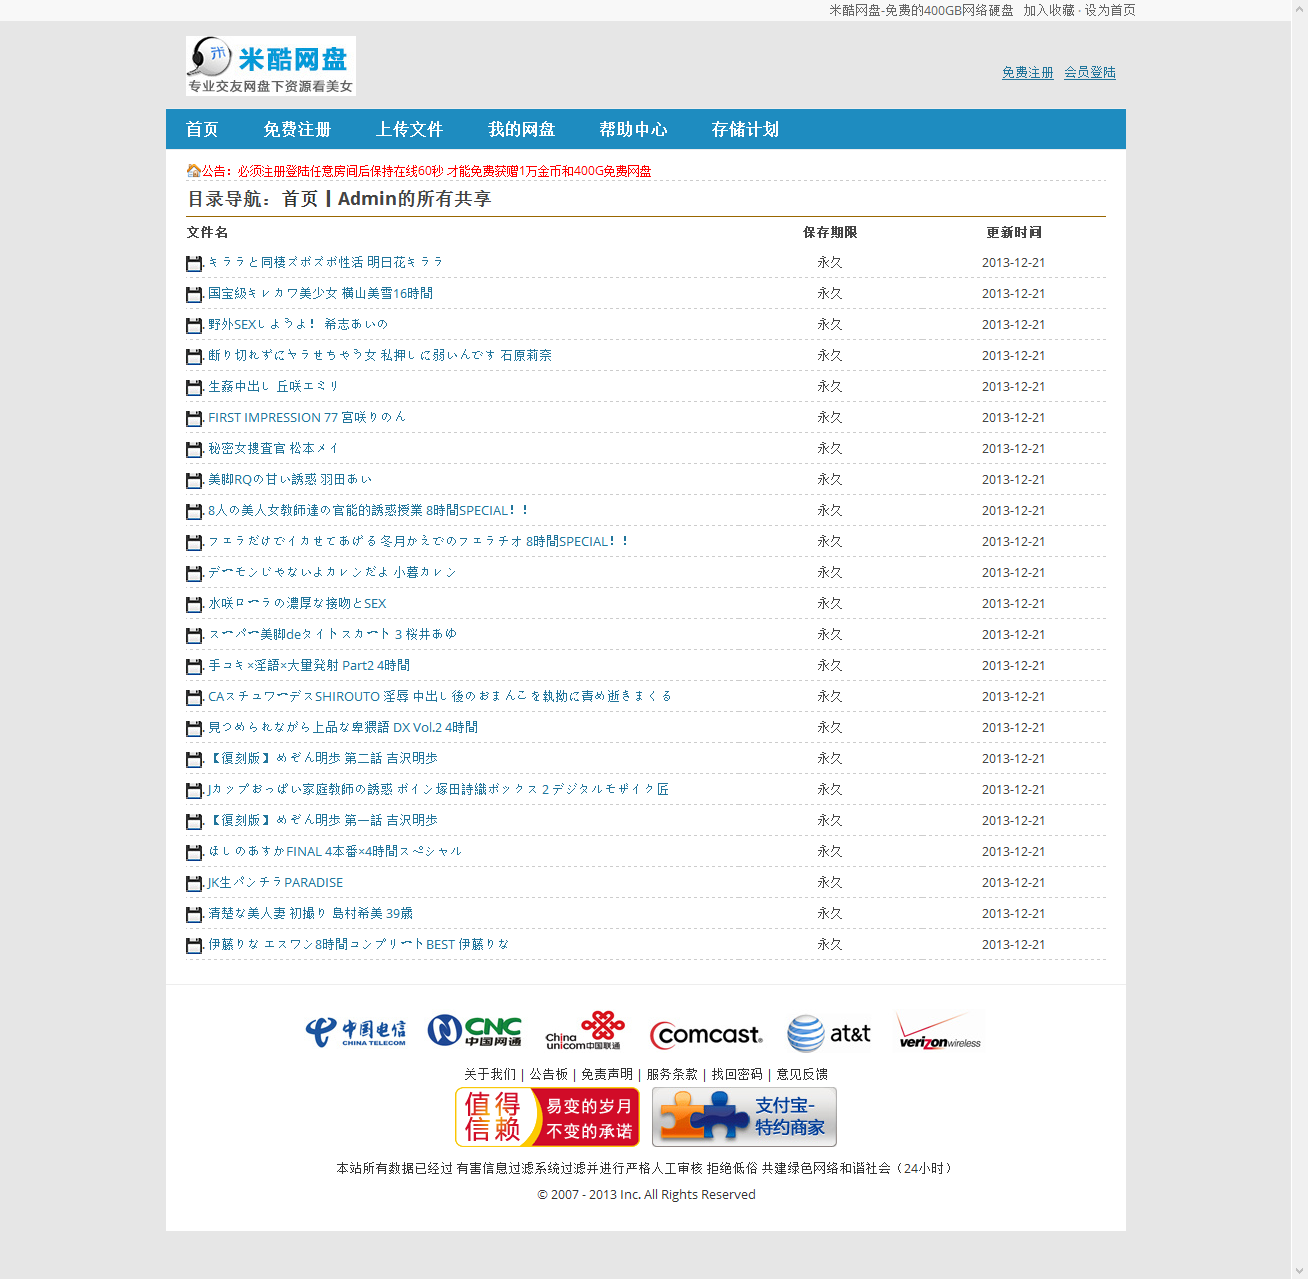
Task: Open the 島村希美 39歳 file link
Action: point(310,913)
